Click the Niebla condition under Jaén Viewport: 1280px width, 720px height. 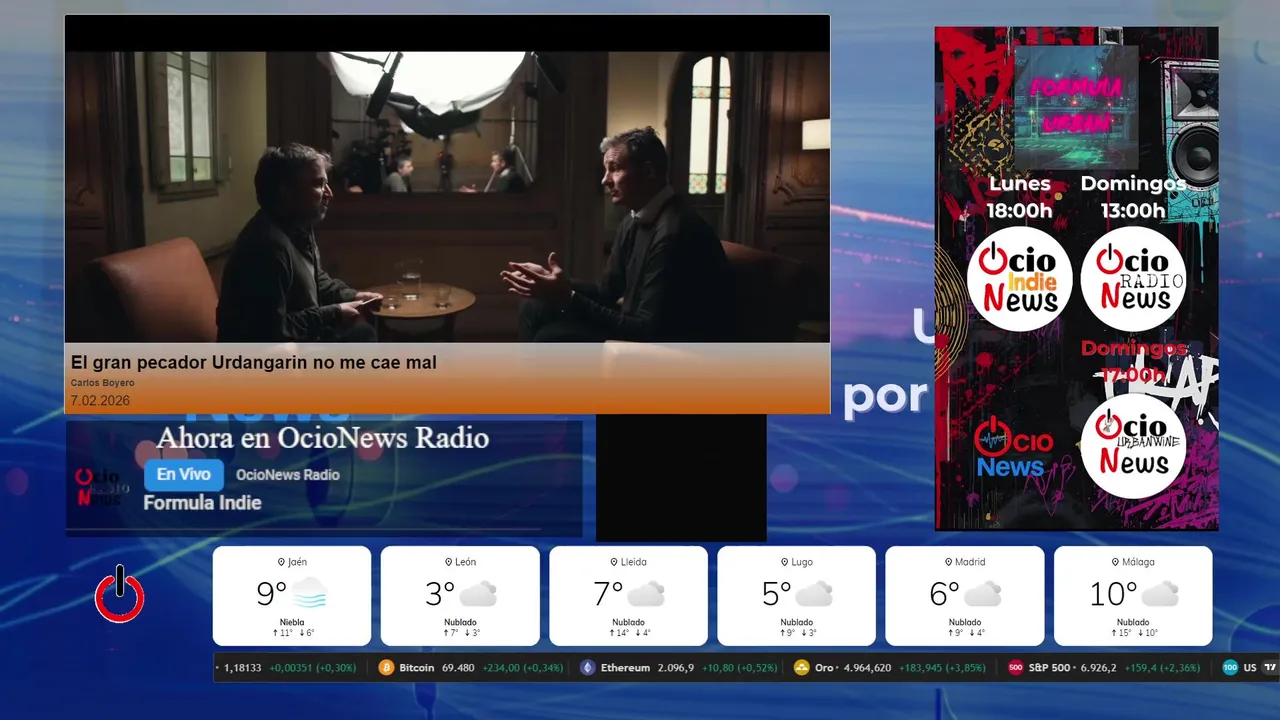coord(292,622)
